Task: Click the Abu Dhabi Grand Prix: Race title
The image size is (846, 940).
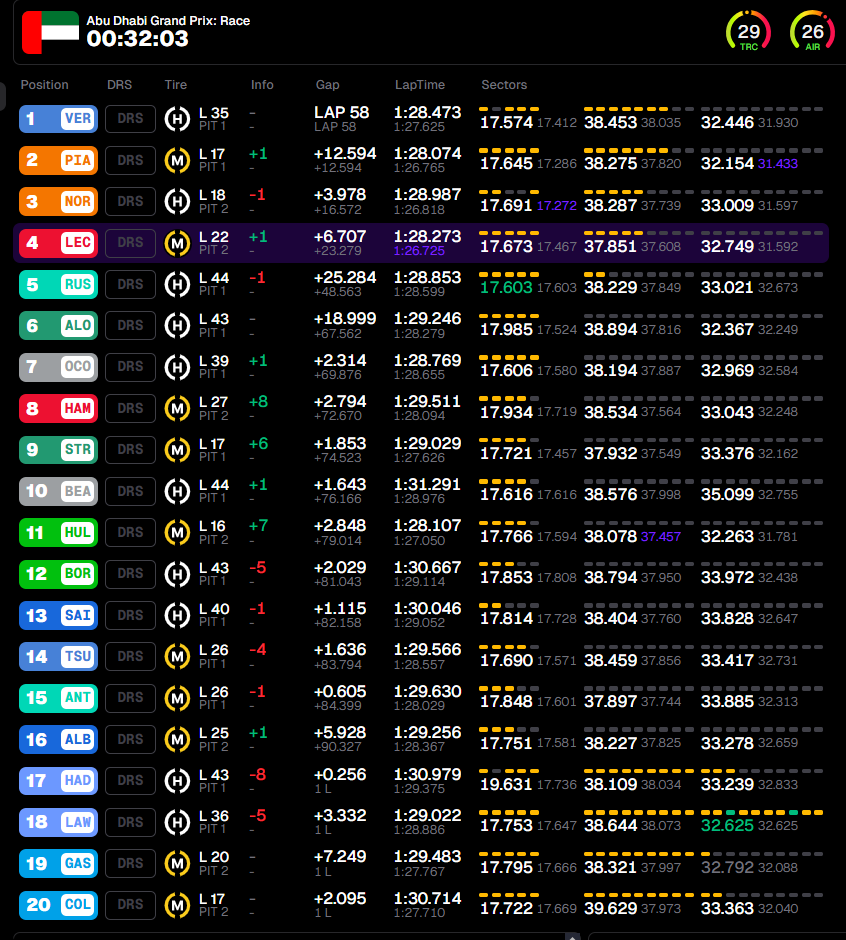Action: [168, 20]
